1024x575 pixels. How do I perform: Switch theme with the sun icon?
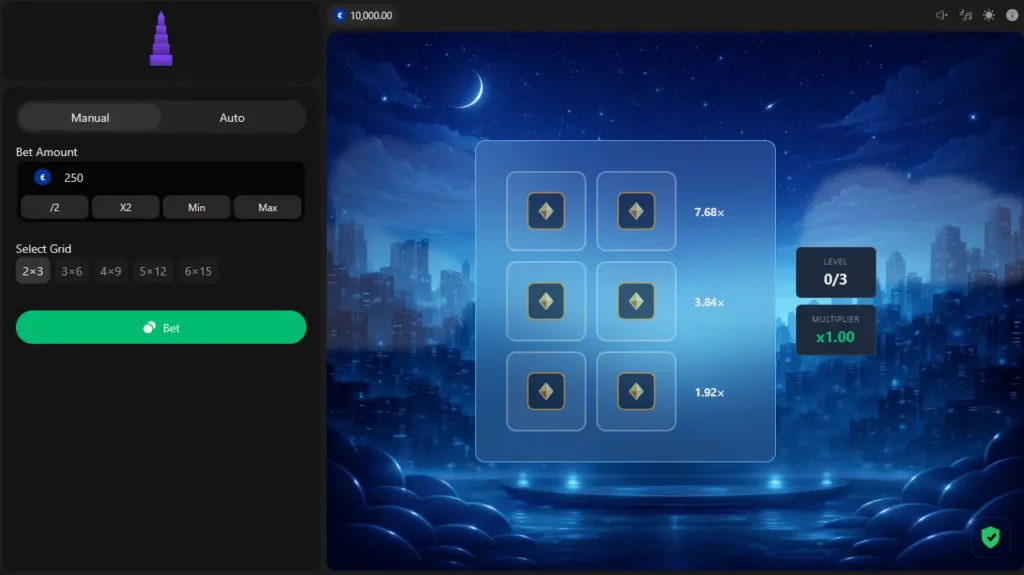pos(989,15)
